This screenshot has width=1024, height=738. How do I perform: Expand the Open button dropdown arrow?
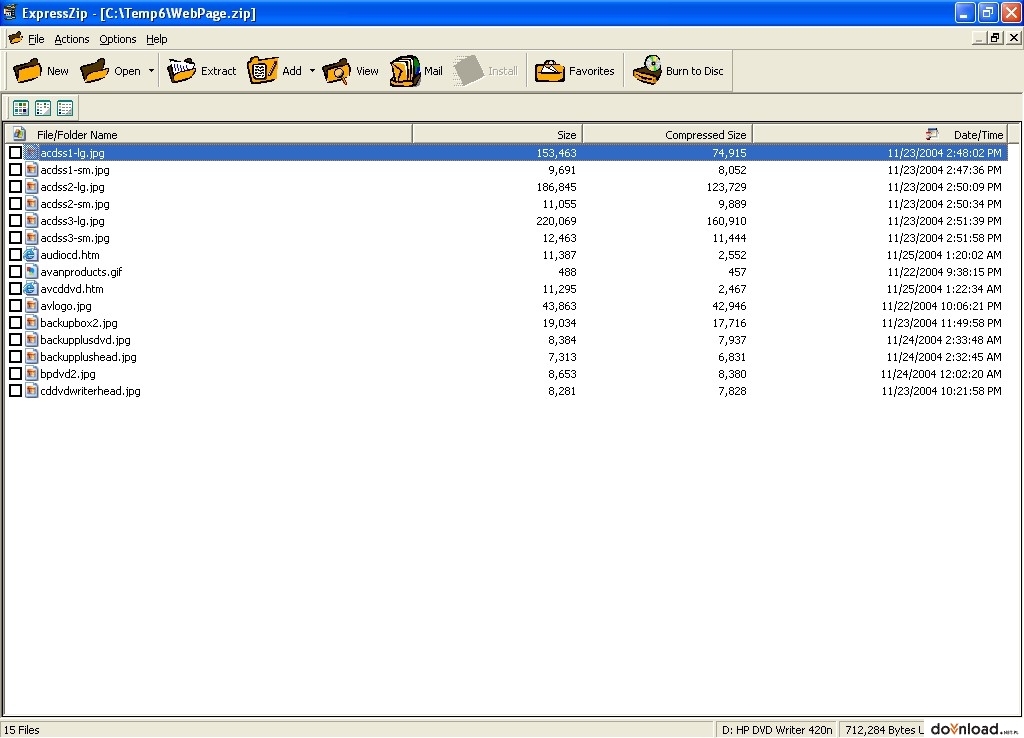(151, 71)
